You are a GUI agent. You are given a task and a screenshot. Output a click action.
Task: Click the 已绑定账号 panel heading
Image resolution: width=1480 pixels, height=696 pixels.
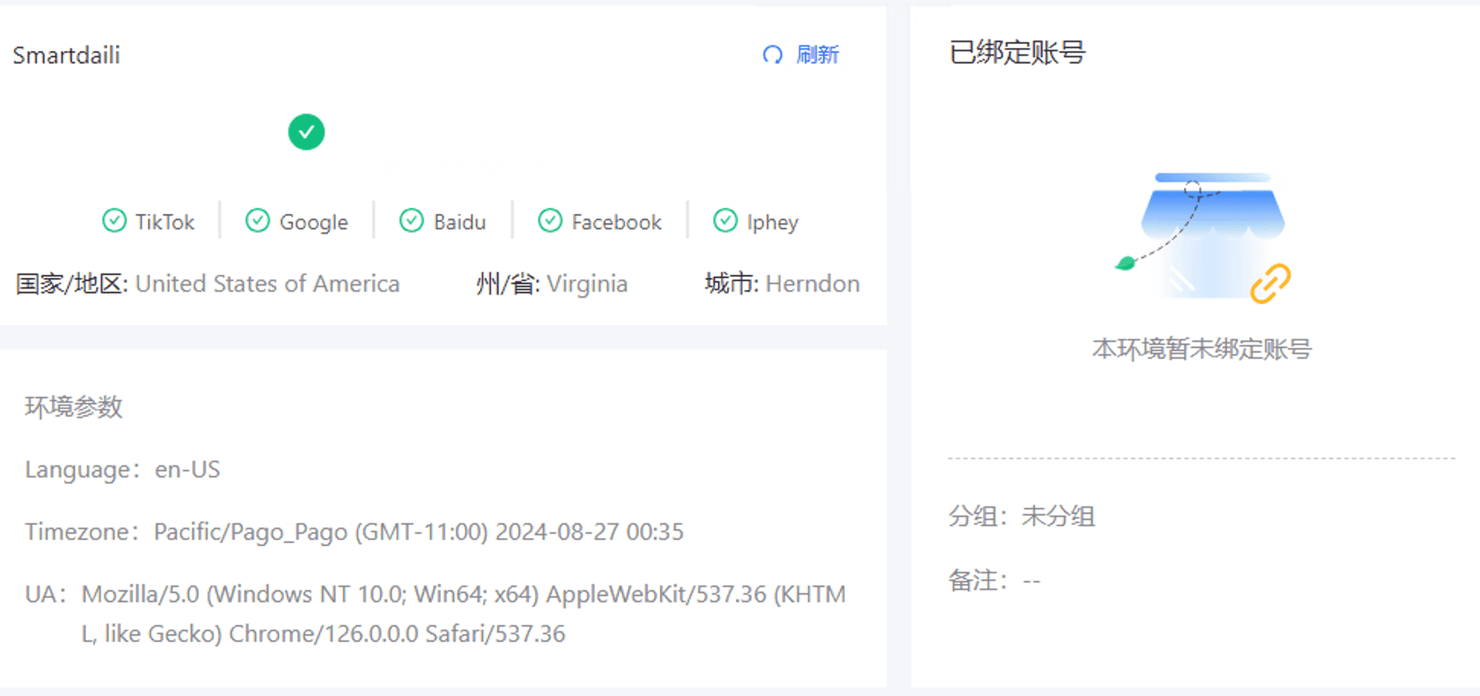coord(1017,53)
